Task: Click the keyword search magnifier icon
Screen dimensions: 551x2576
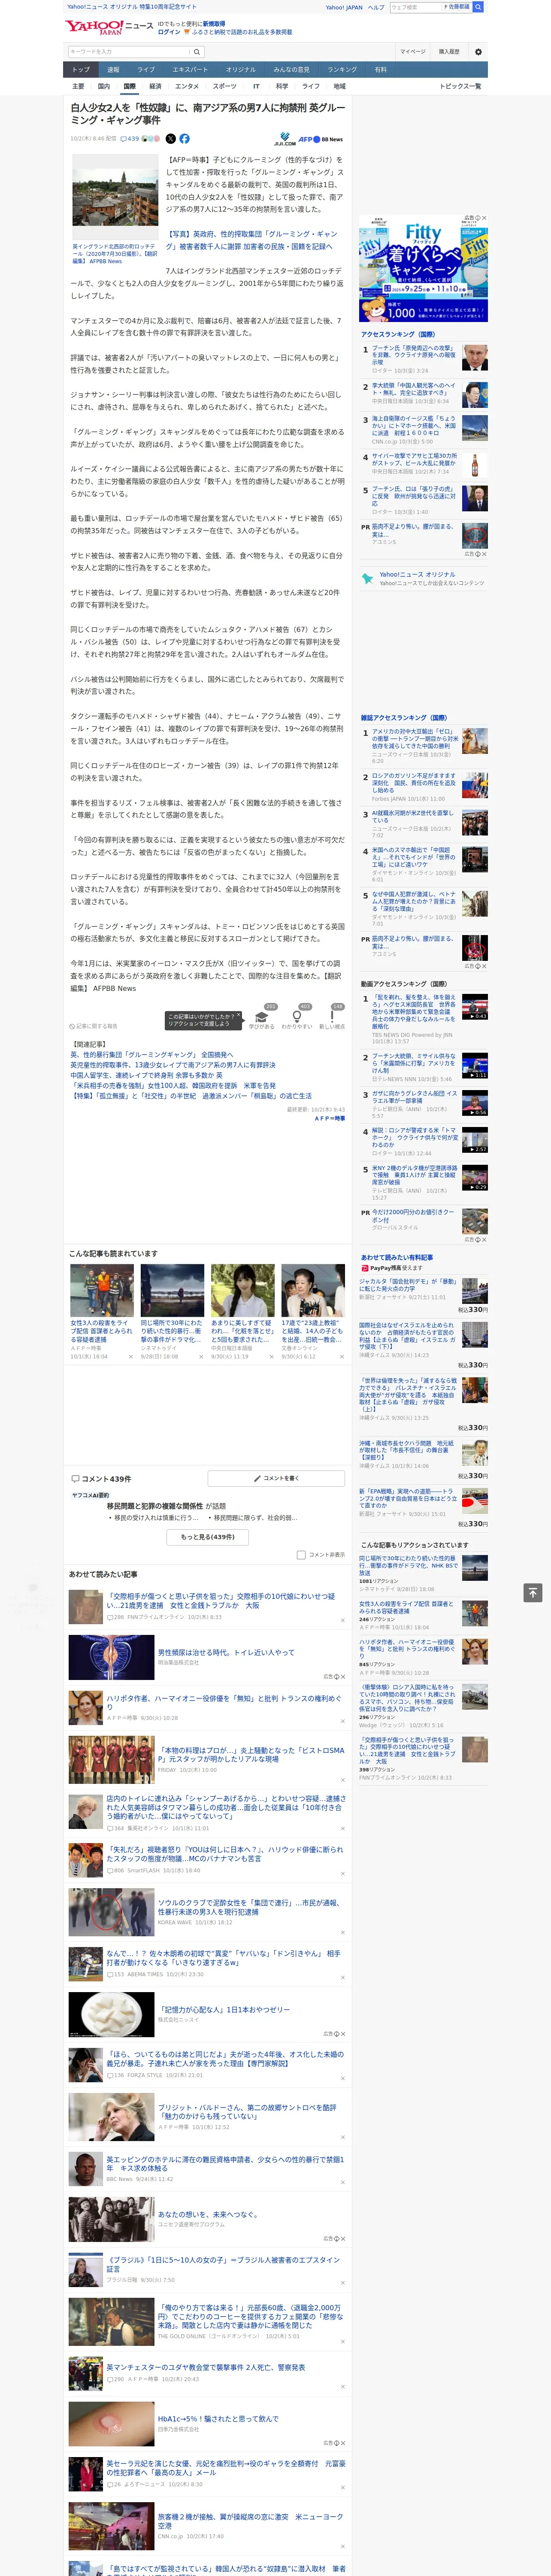Action: 197,52
